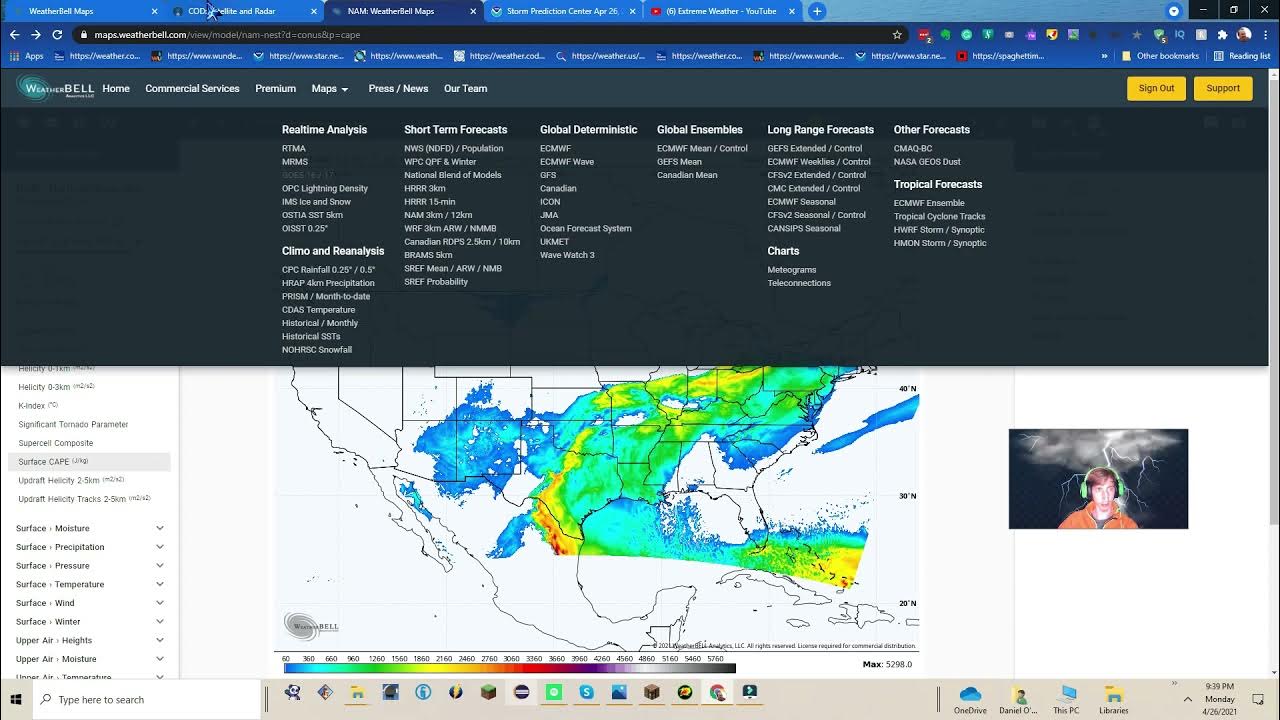The height and width of the screenshot is (720, 1280).
Task: Open a new browser tab with plus
Action: tap(817, 11)
